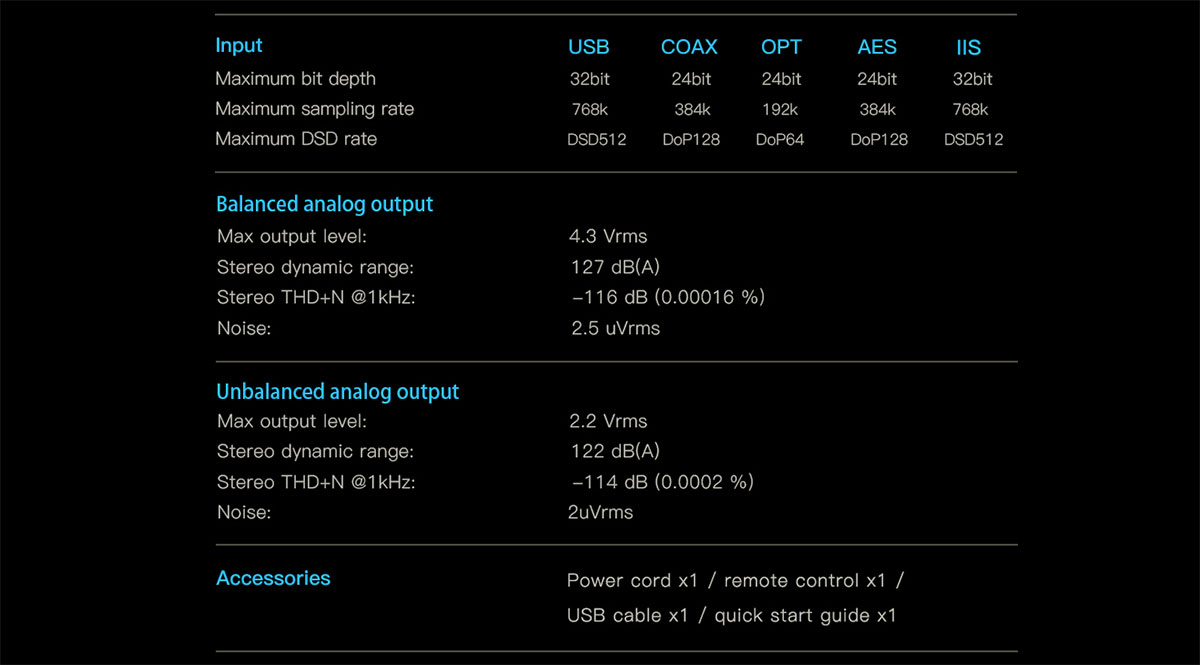Click the 127 dB(A) dynamic range value
Viewport: 1200px width, 665px height.
point(615,267)
